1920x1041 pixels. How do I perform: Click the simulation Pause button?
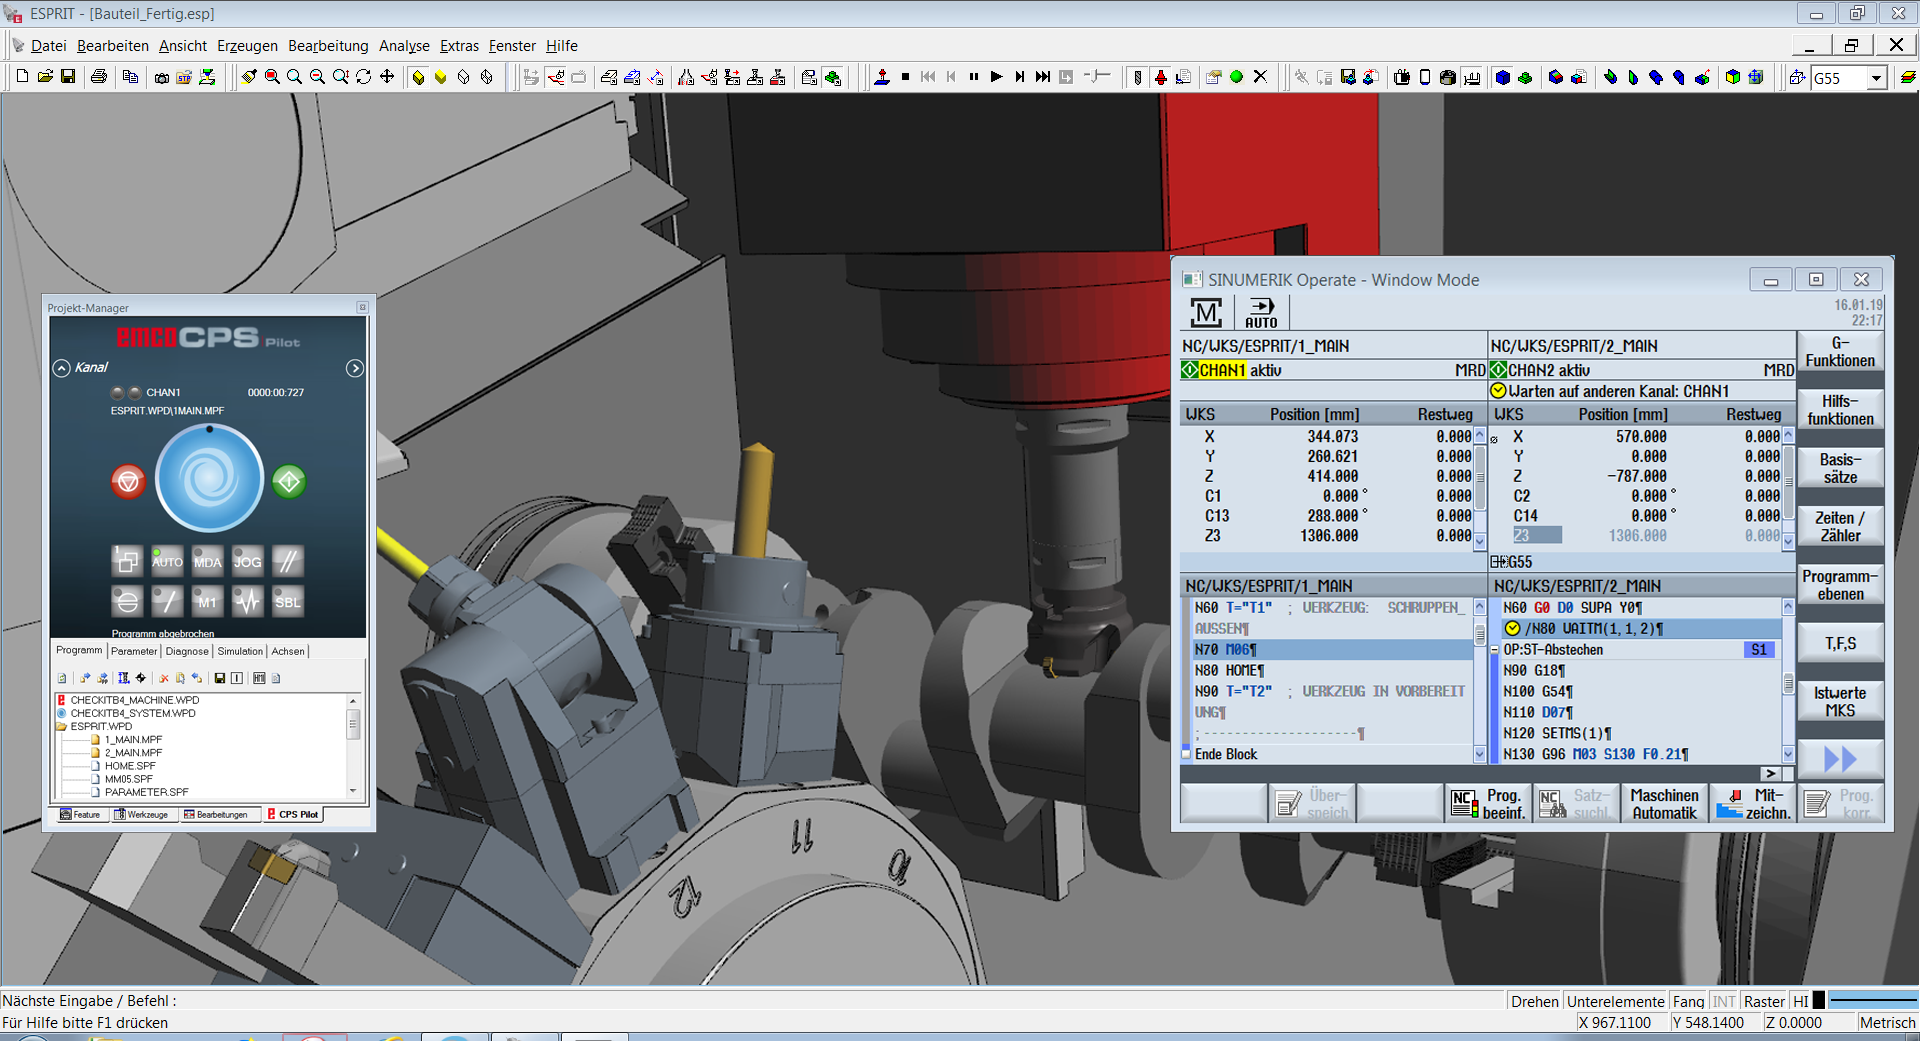click(x=974, y=77)
